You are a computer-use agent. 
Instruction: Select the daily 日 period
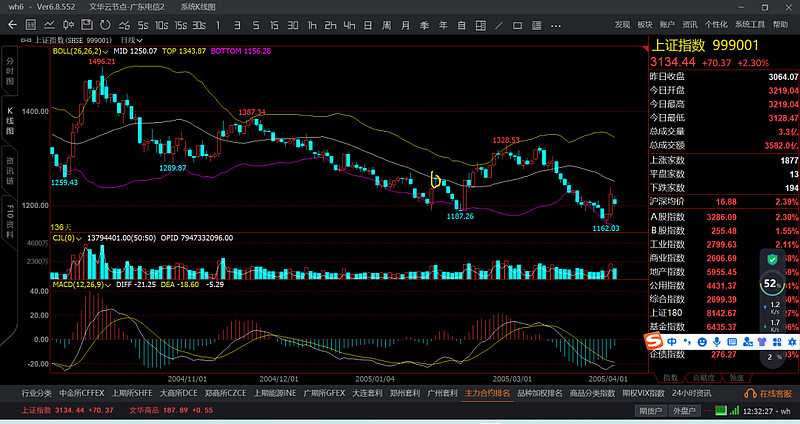(x=368, y=25)
